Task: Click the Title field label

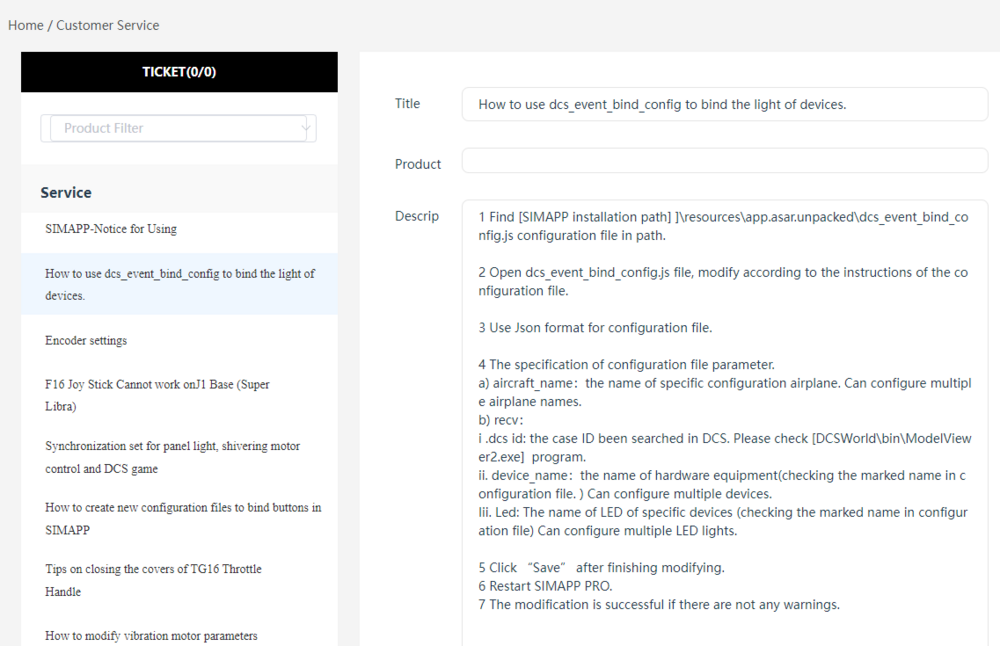Action: coord(408,104)
